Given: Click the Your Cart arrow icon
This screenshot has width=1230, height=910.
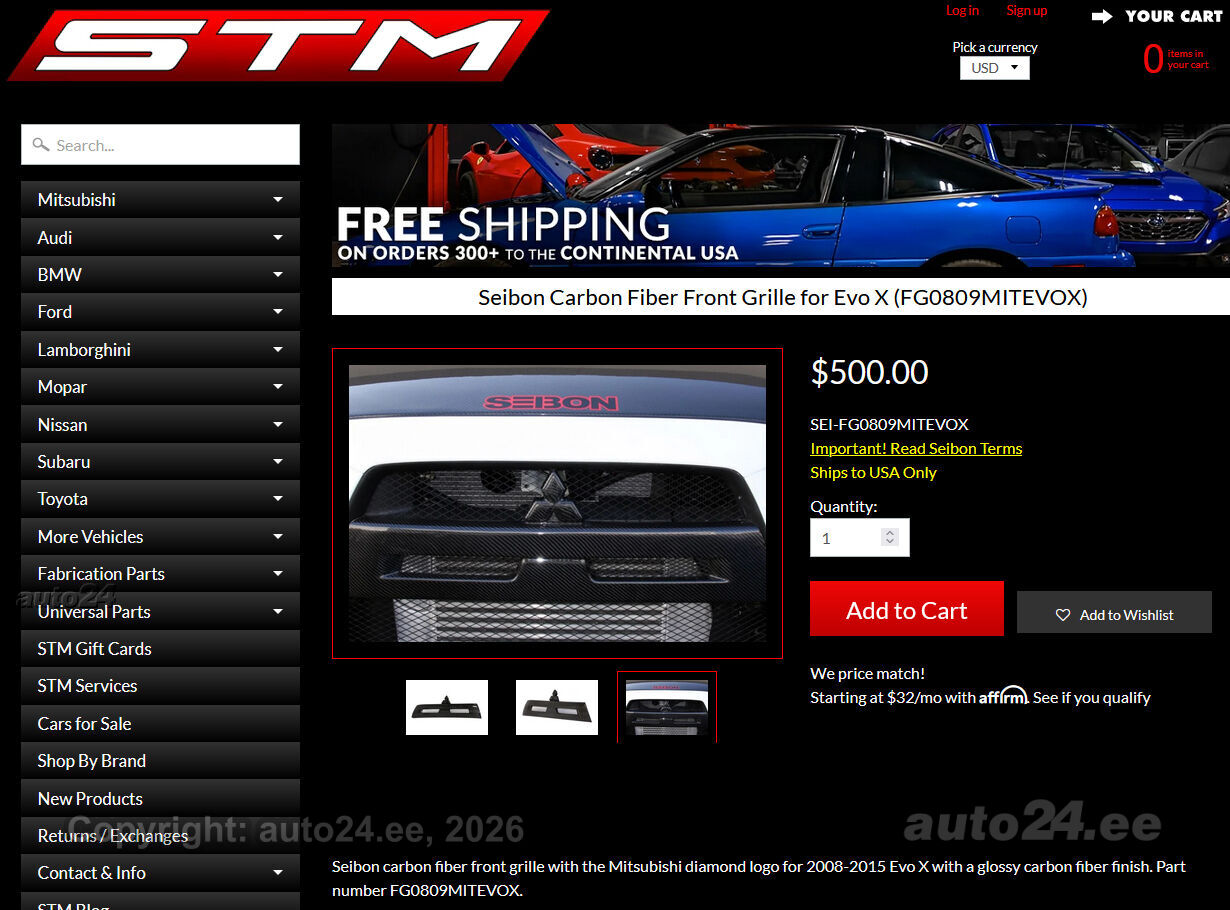Looking at the screenshot, I should (1102, 16).
